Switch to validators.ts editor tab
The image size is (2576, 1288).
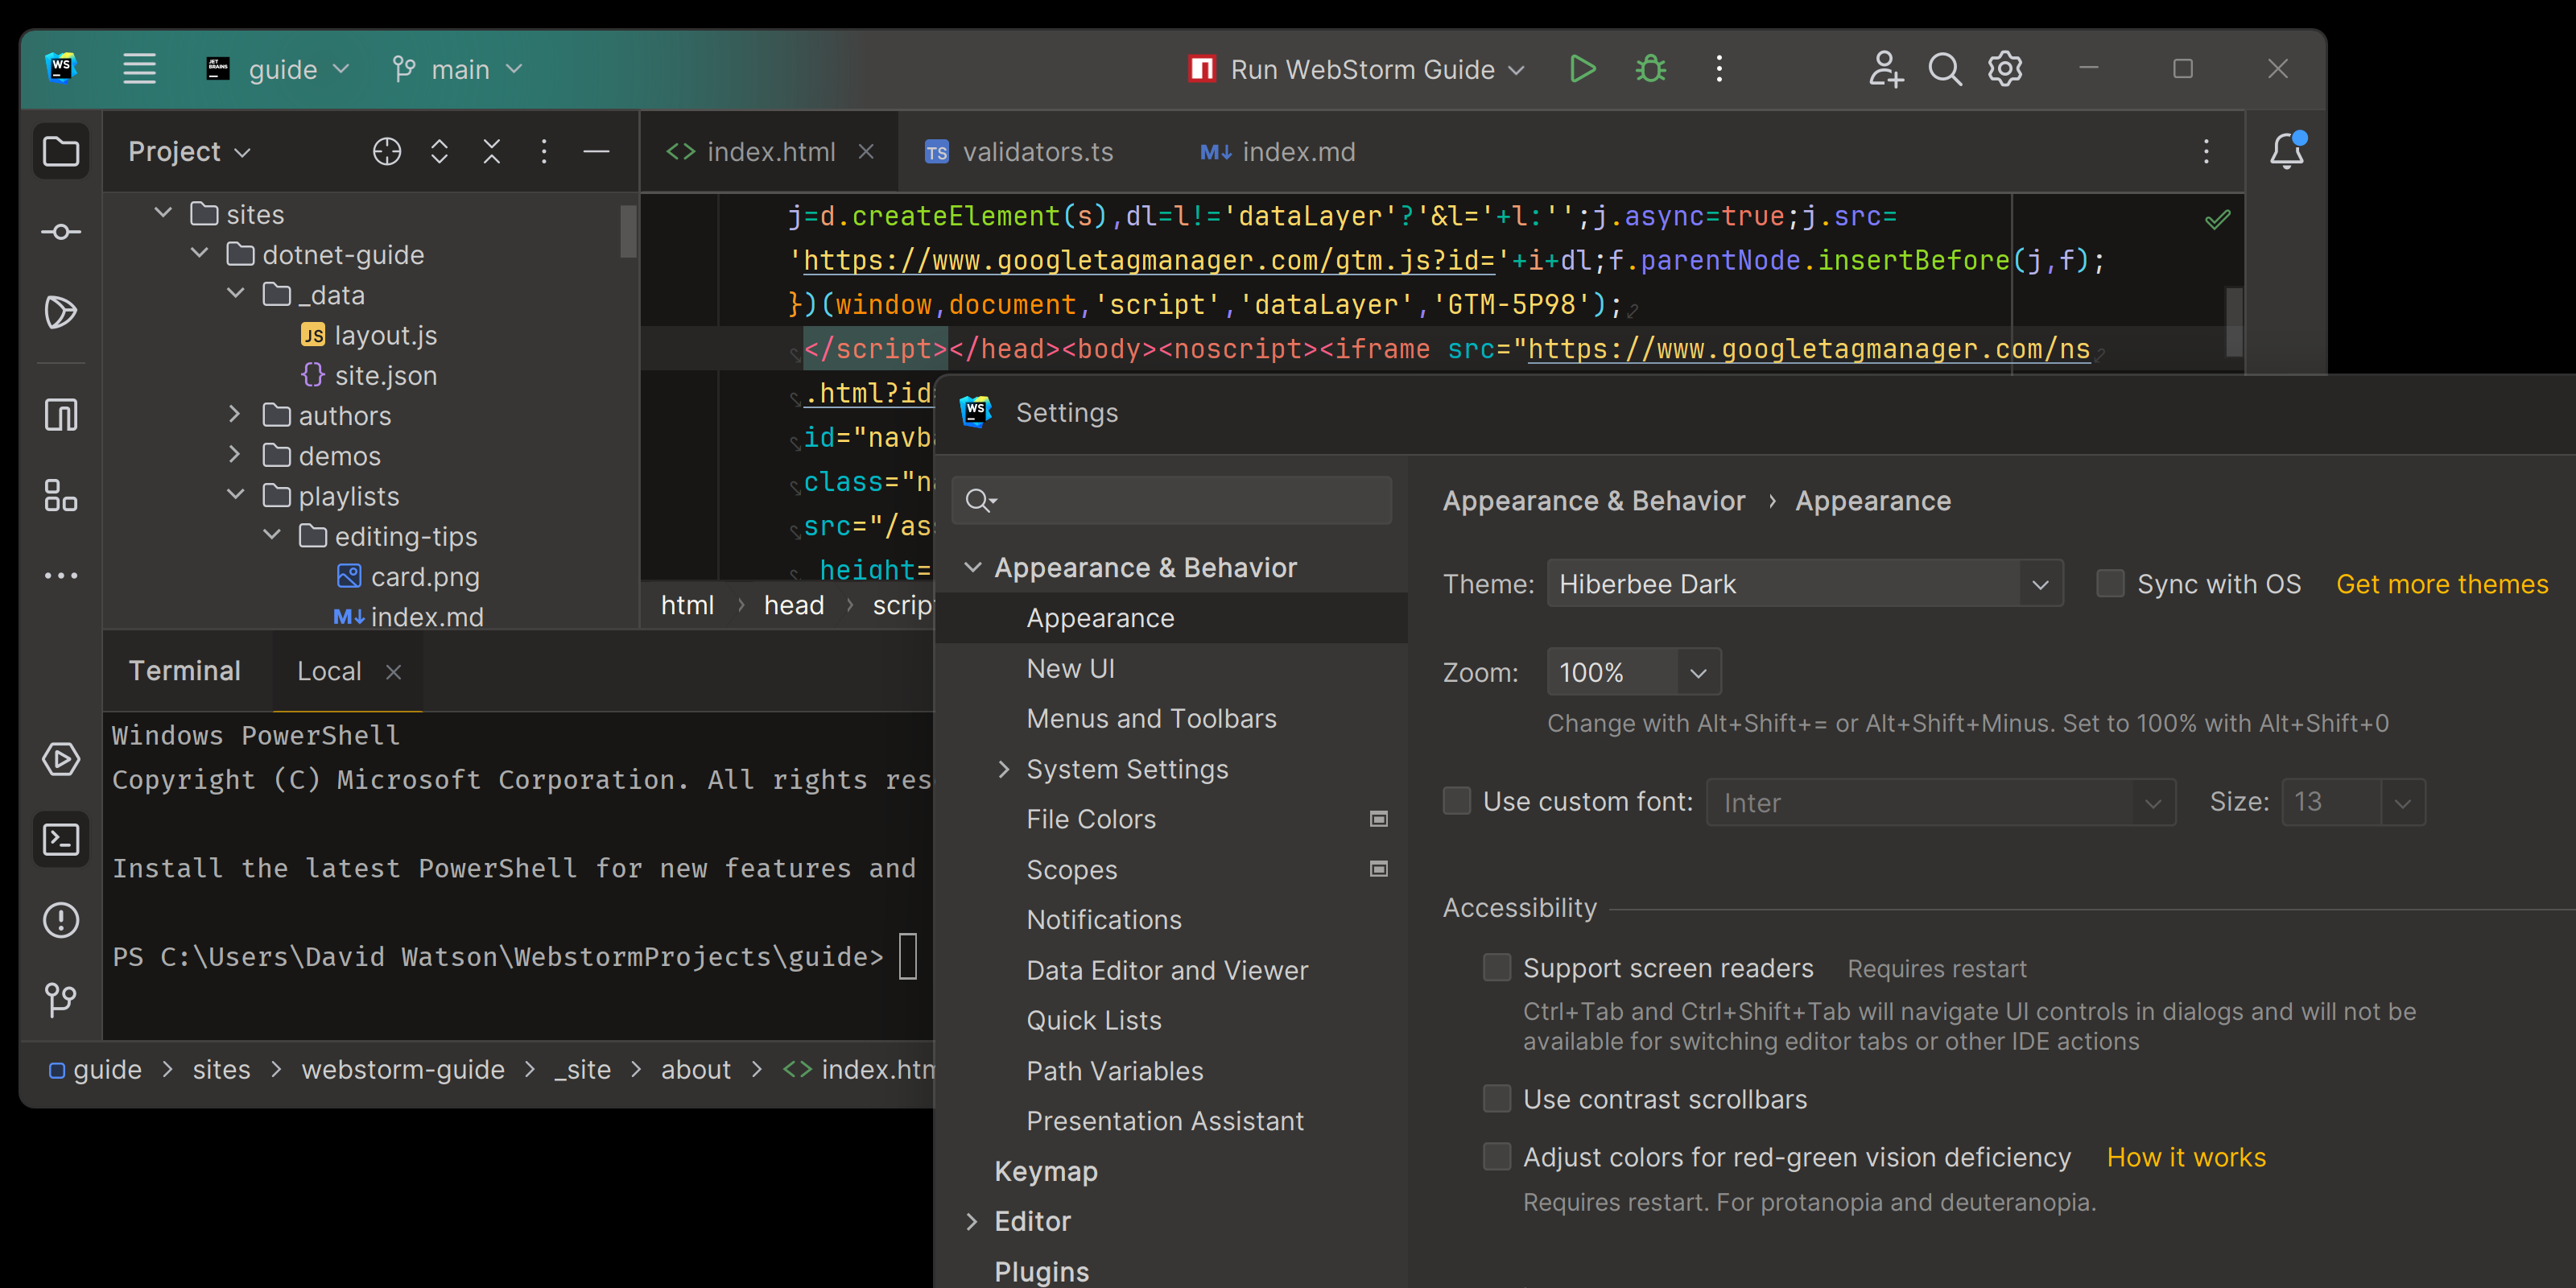pos(1018,152)
